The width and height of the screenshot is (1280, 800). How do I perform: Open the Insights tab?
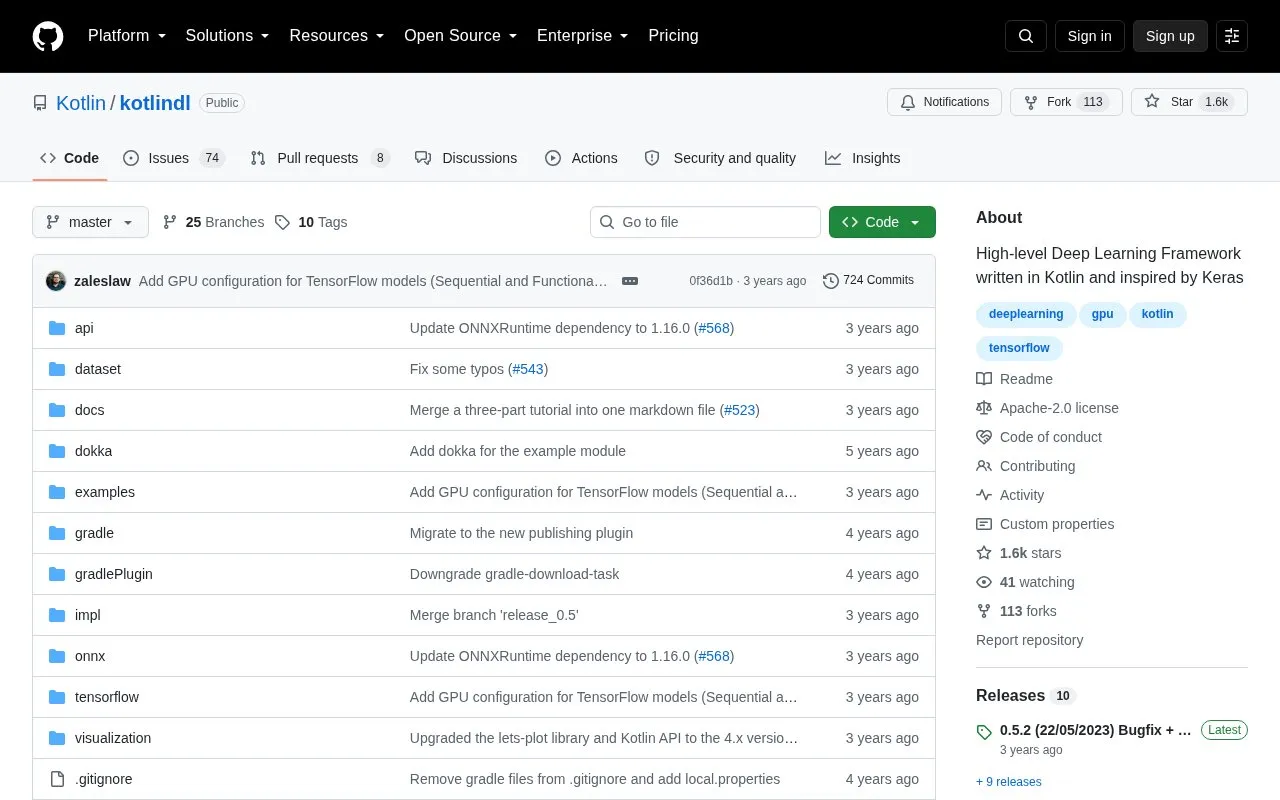pos(862,158)
